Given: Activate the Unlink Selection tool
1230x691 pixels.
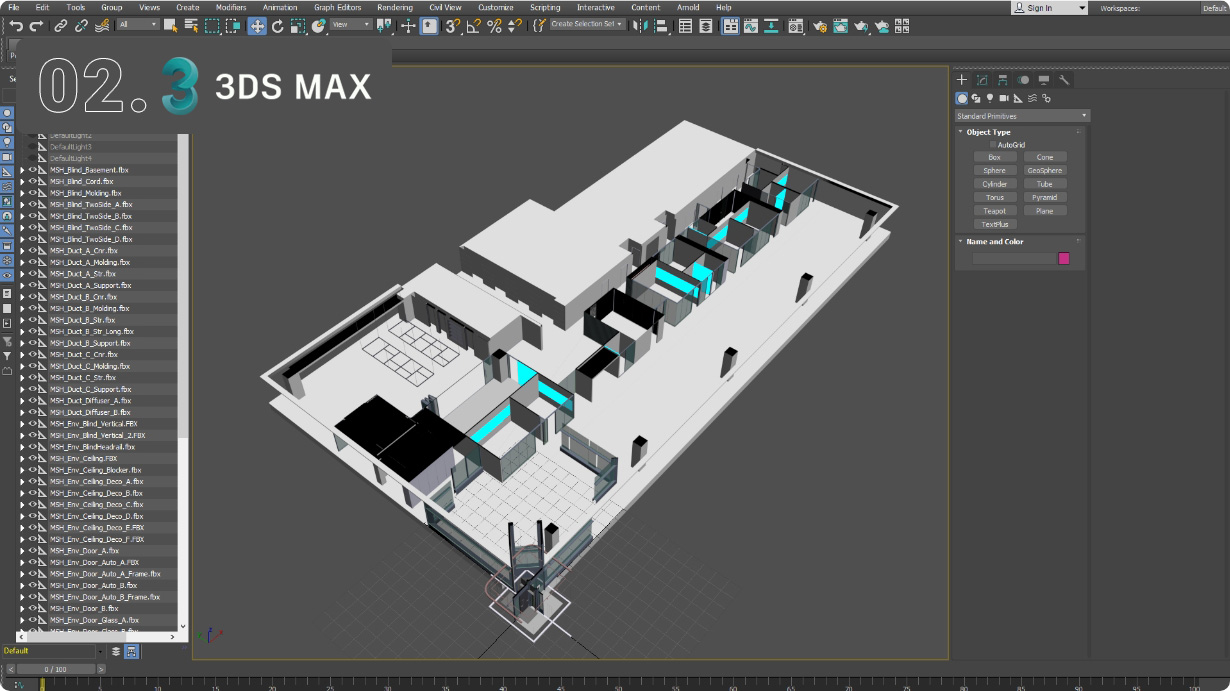Looking at the screenshot, I should [81, 26].
